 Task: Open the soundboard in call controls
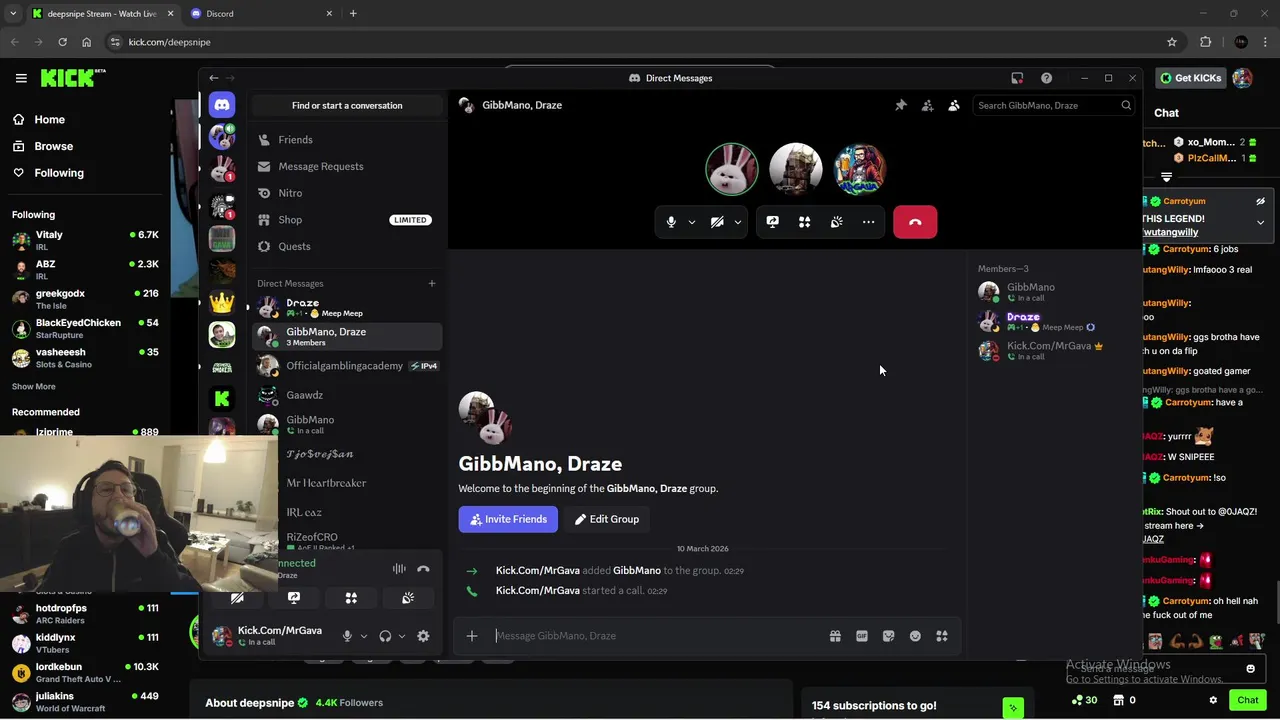(836, 222)
